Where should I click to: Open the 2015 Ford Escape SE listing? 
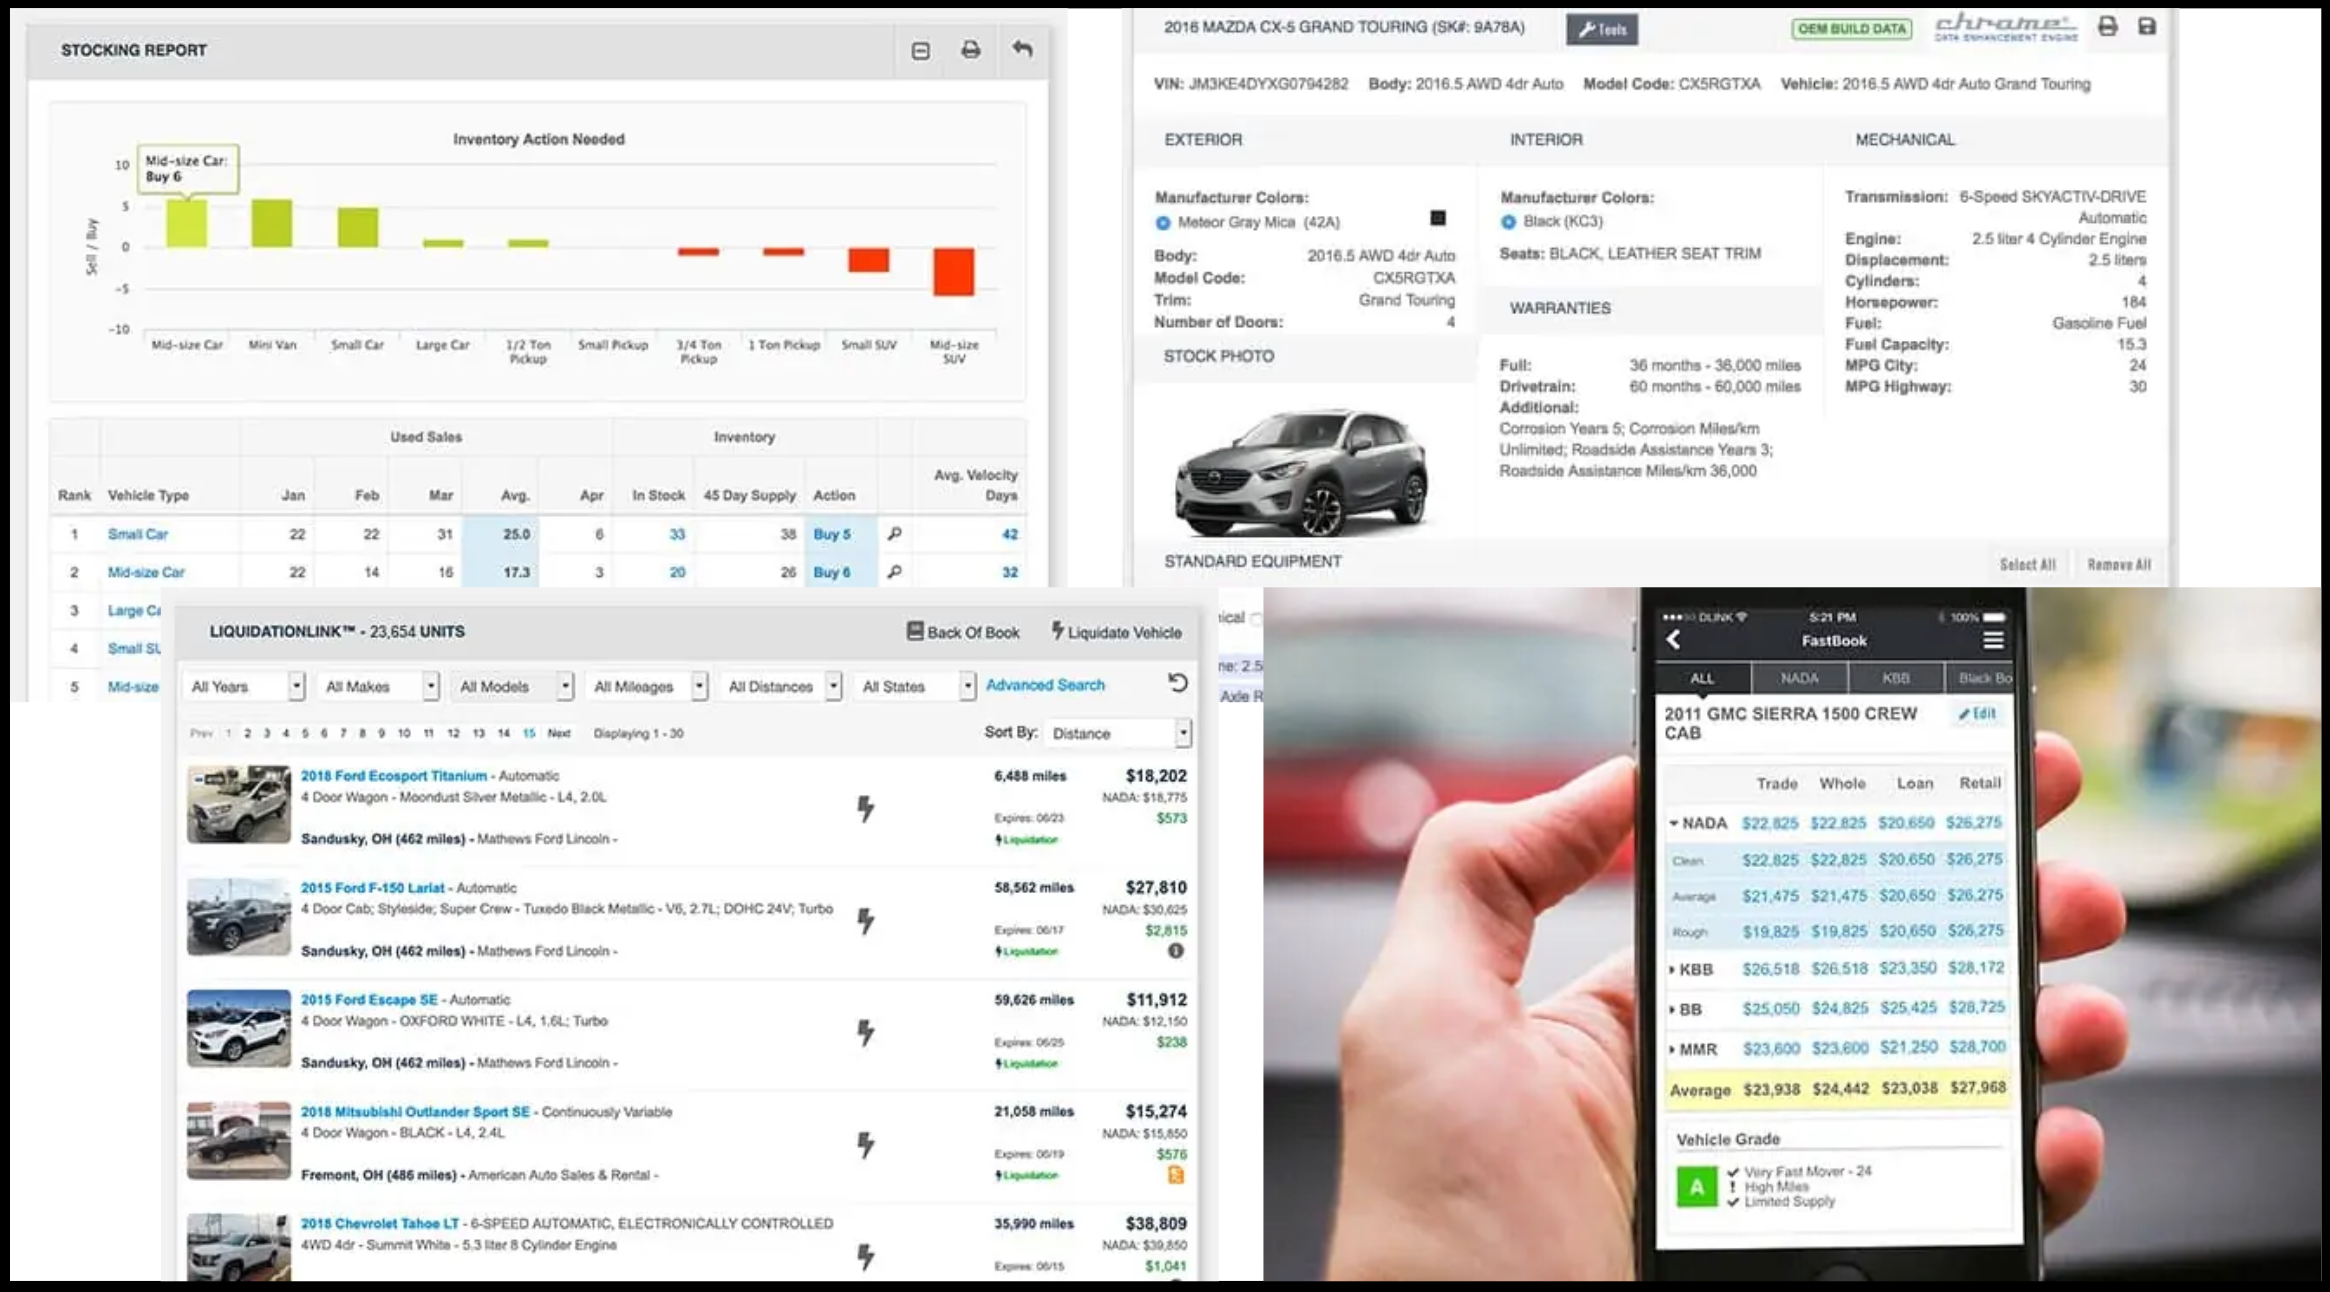[x=369, y=1000]
